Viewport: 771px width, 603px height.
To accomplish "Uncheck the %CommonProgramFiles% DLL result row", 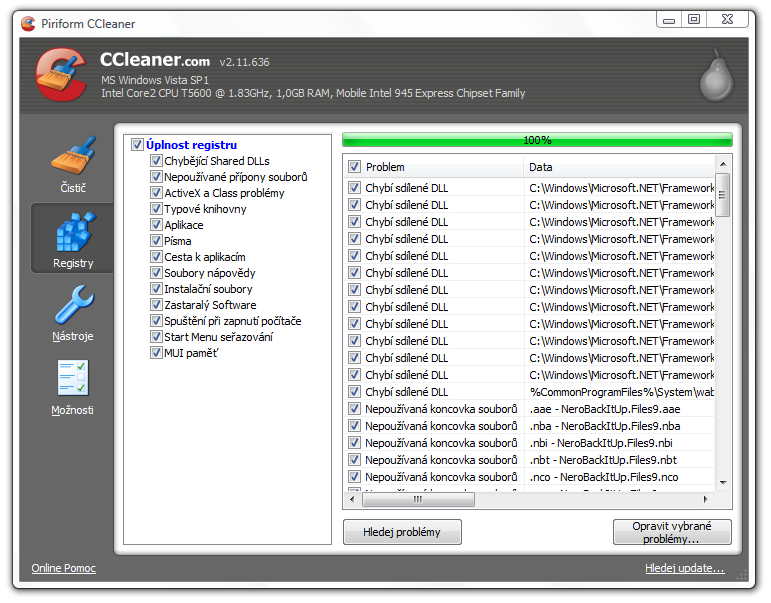I will tap(354, 392).
